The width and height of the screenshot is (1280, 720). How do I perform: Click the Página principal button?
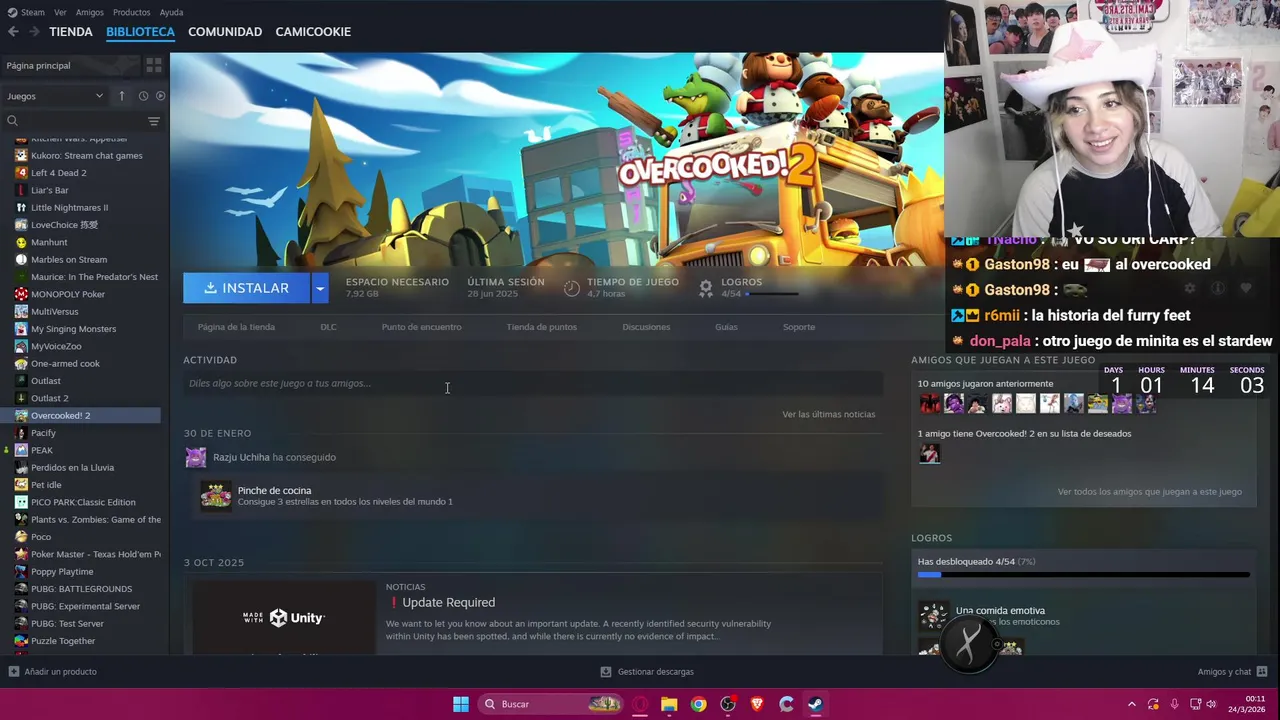click(x=70, y=65)
